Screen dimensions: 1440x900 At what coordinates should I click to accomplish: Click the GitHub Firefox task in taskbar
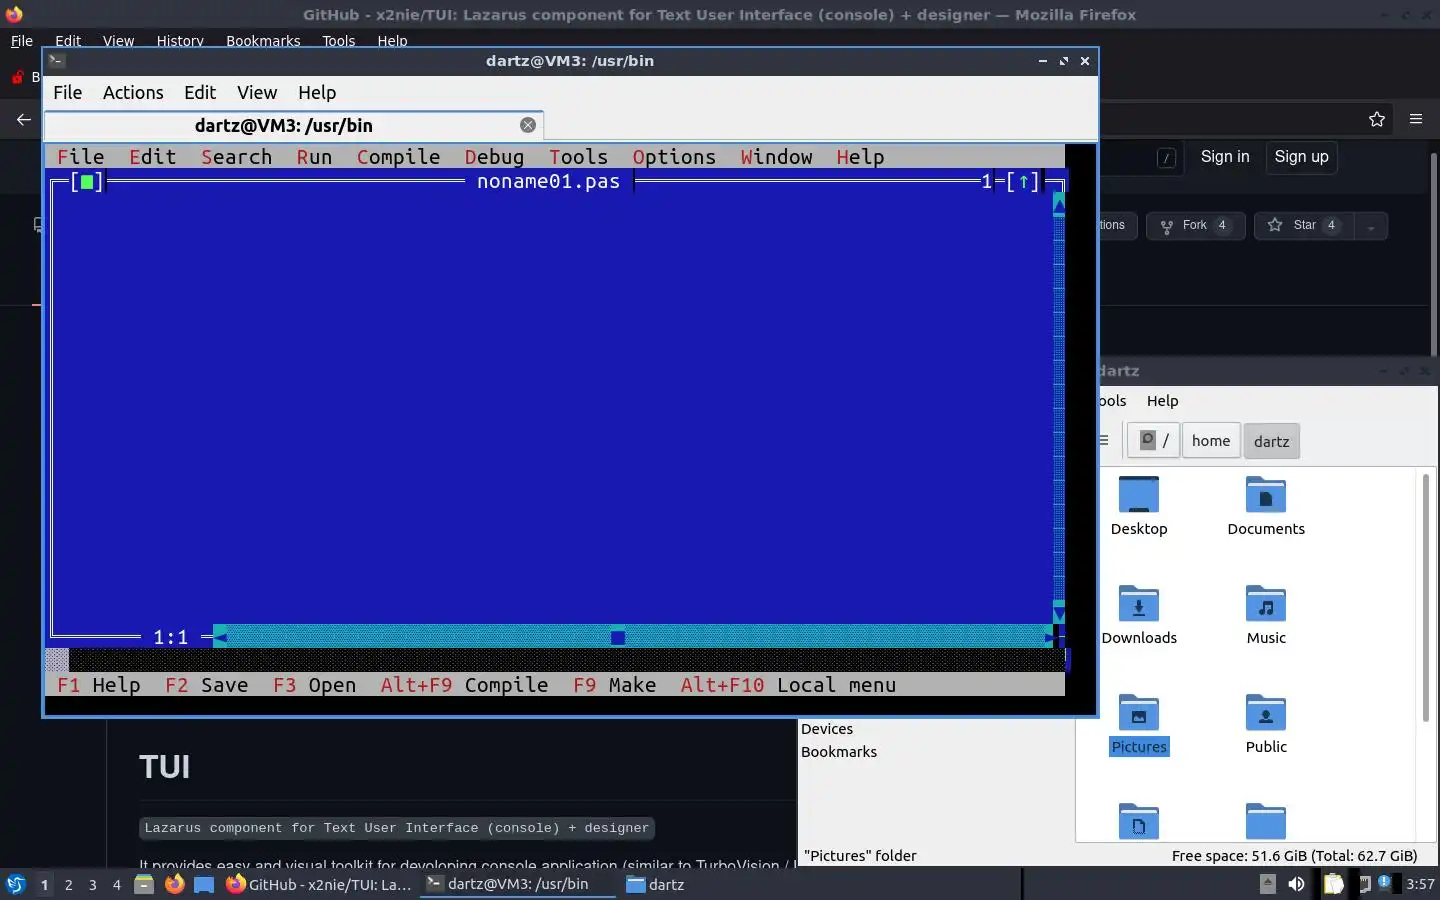(x=318, y=884)
